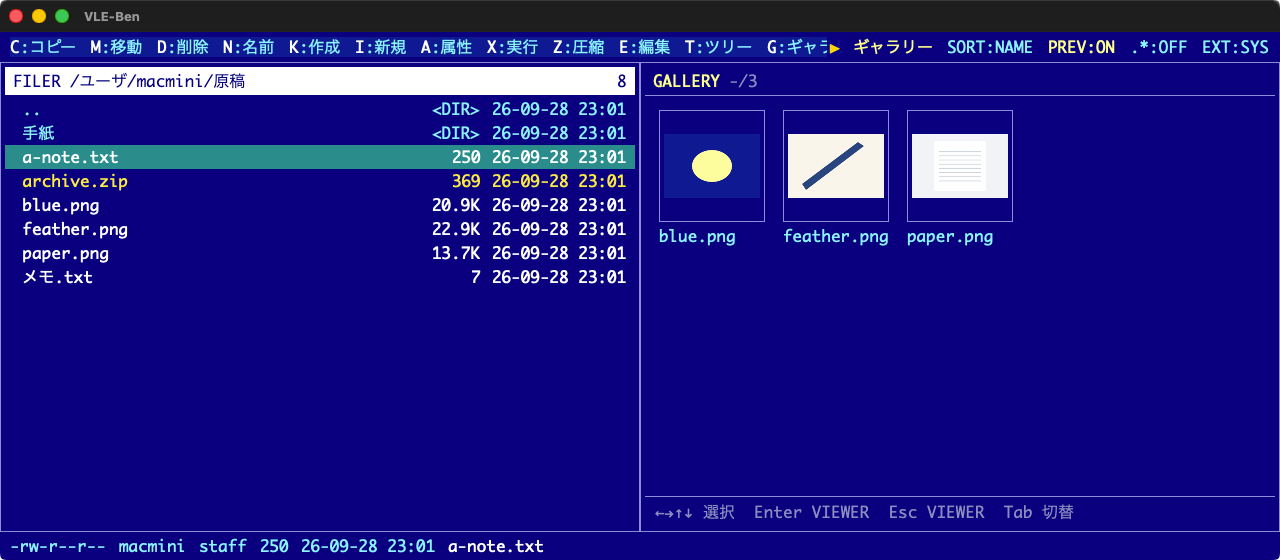The height and width of the screenshot is (560, 1280).
Task: Close the VLE-Ben window with red button
Action: (16, 16)
